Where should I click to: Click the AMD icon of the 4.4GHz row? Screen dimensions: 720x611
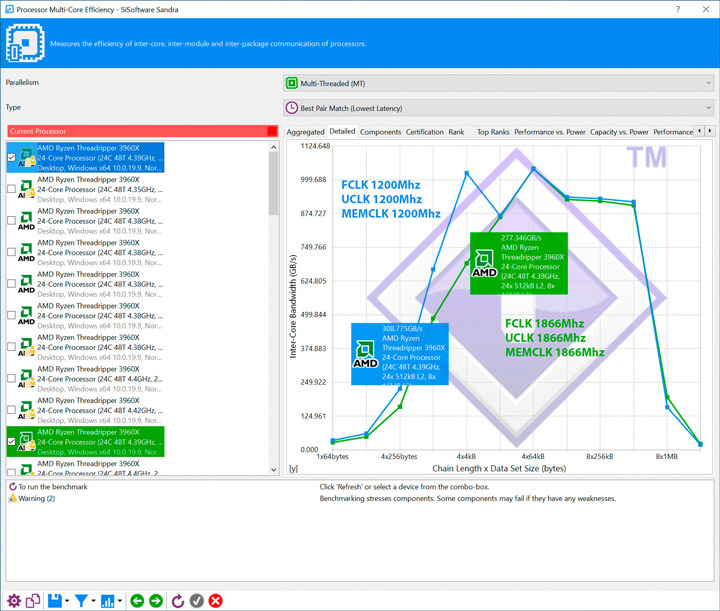pos(27,378)
